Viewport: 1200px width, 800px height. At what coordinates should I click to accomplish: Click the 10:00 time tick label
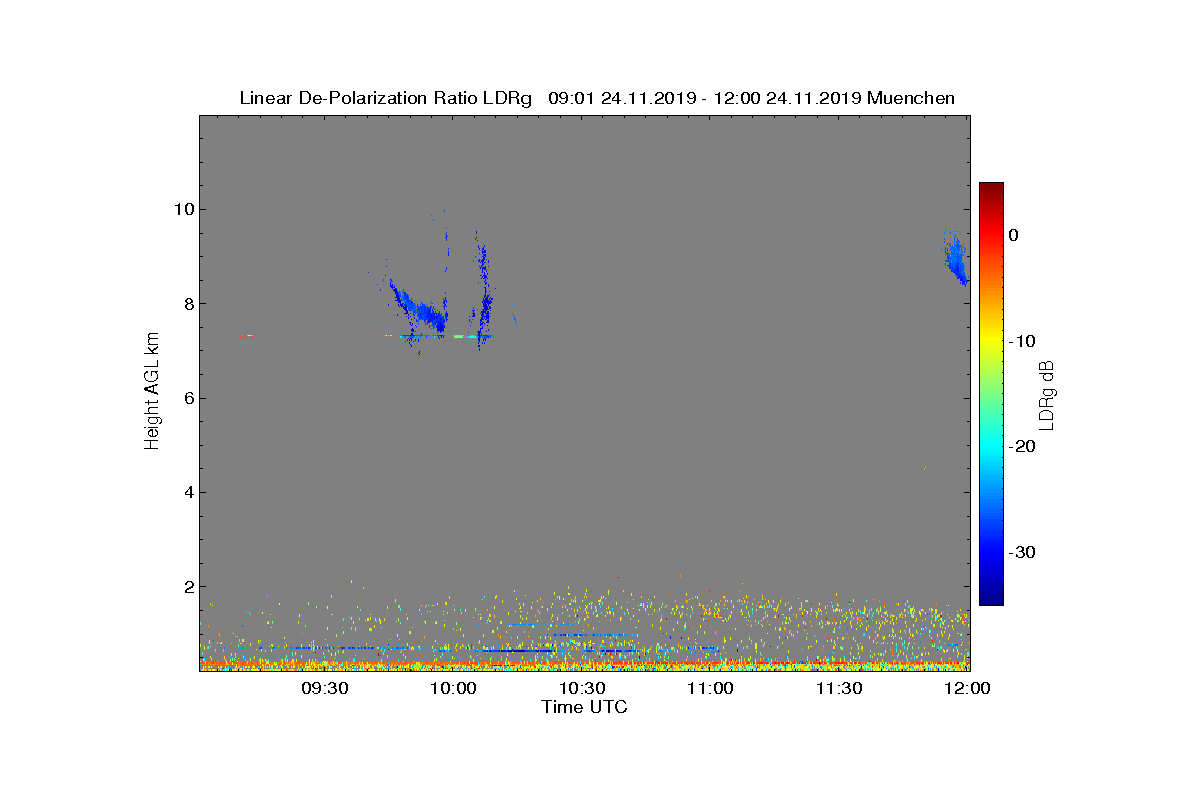(x=454, y=688)
